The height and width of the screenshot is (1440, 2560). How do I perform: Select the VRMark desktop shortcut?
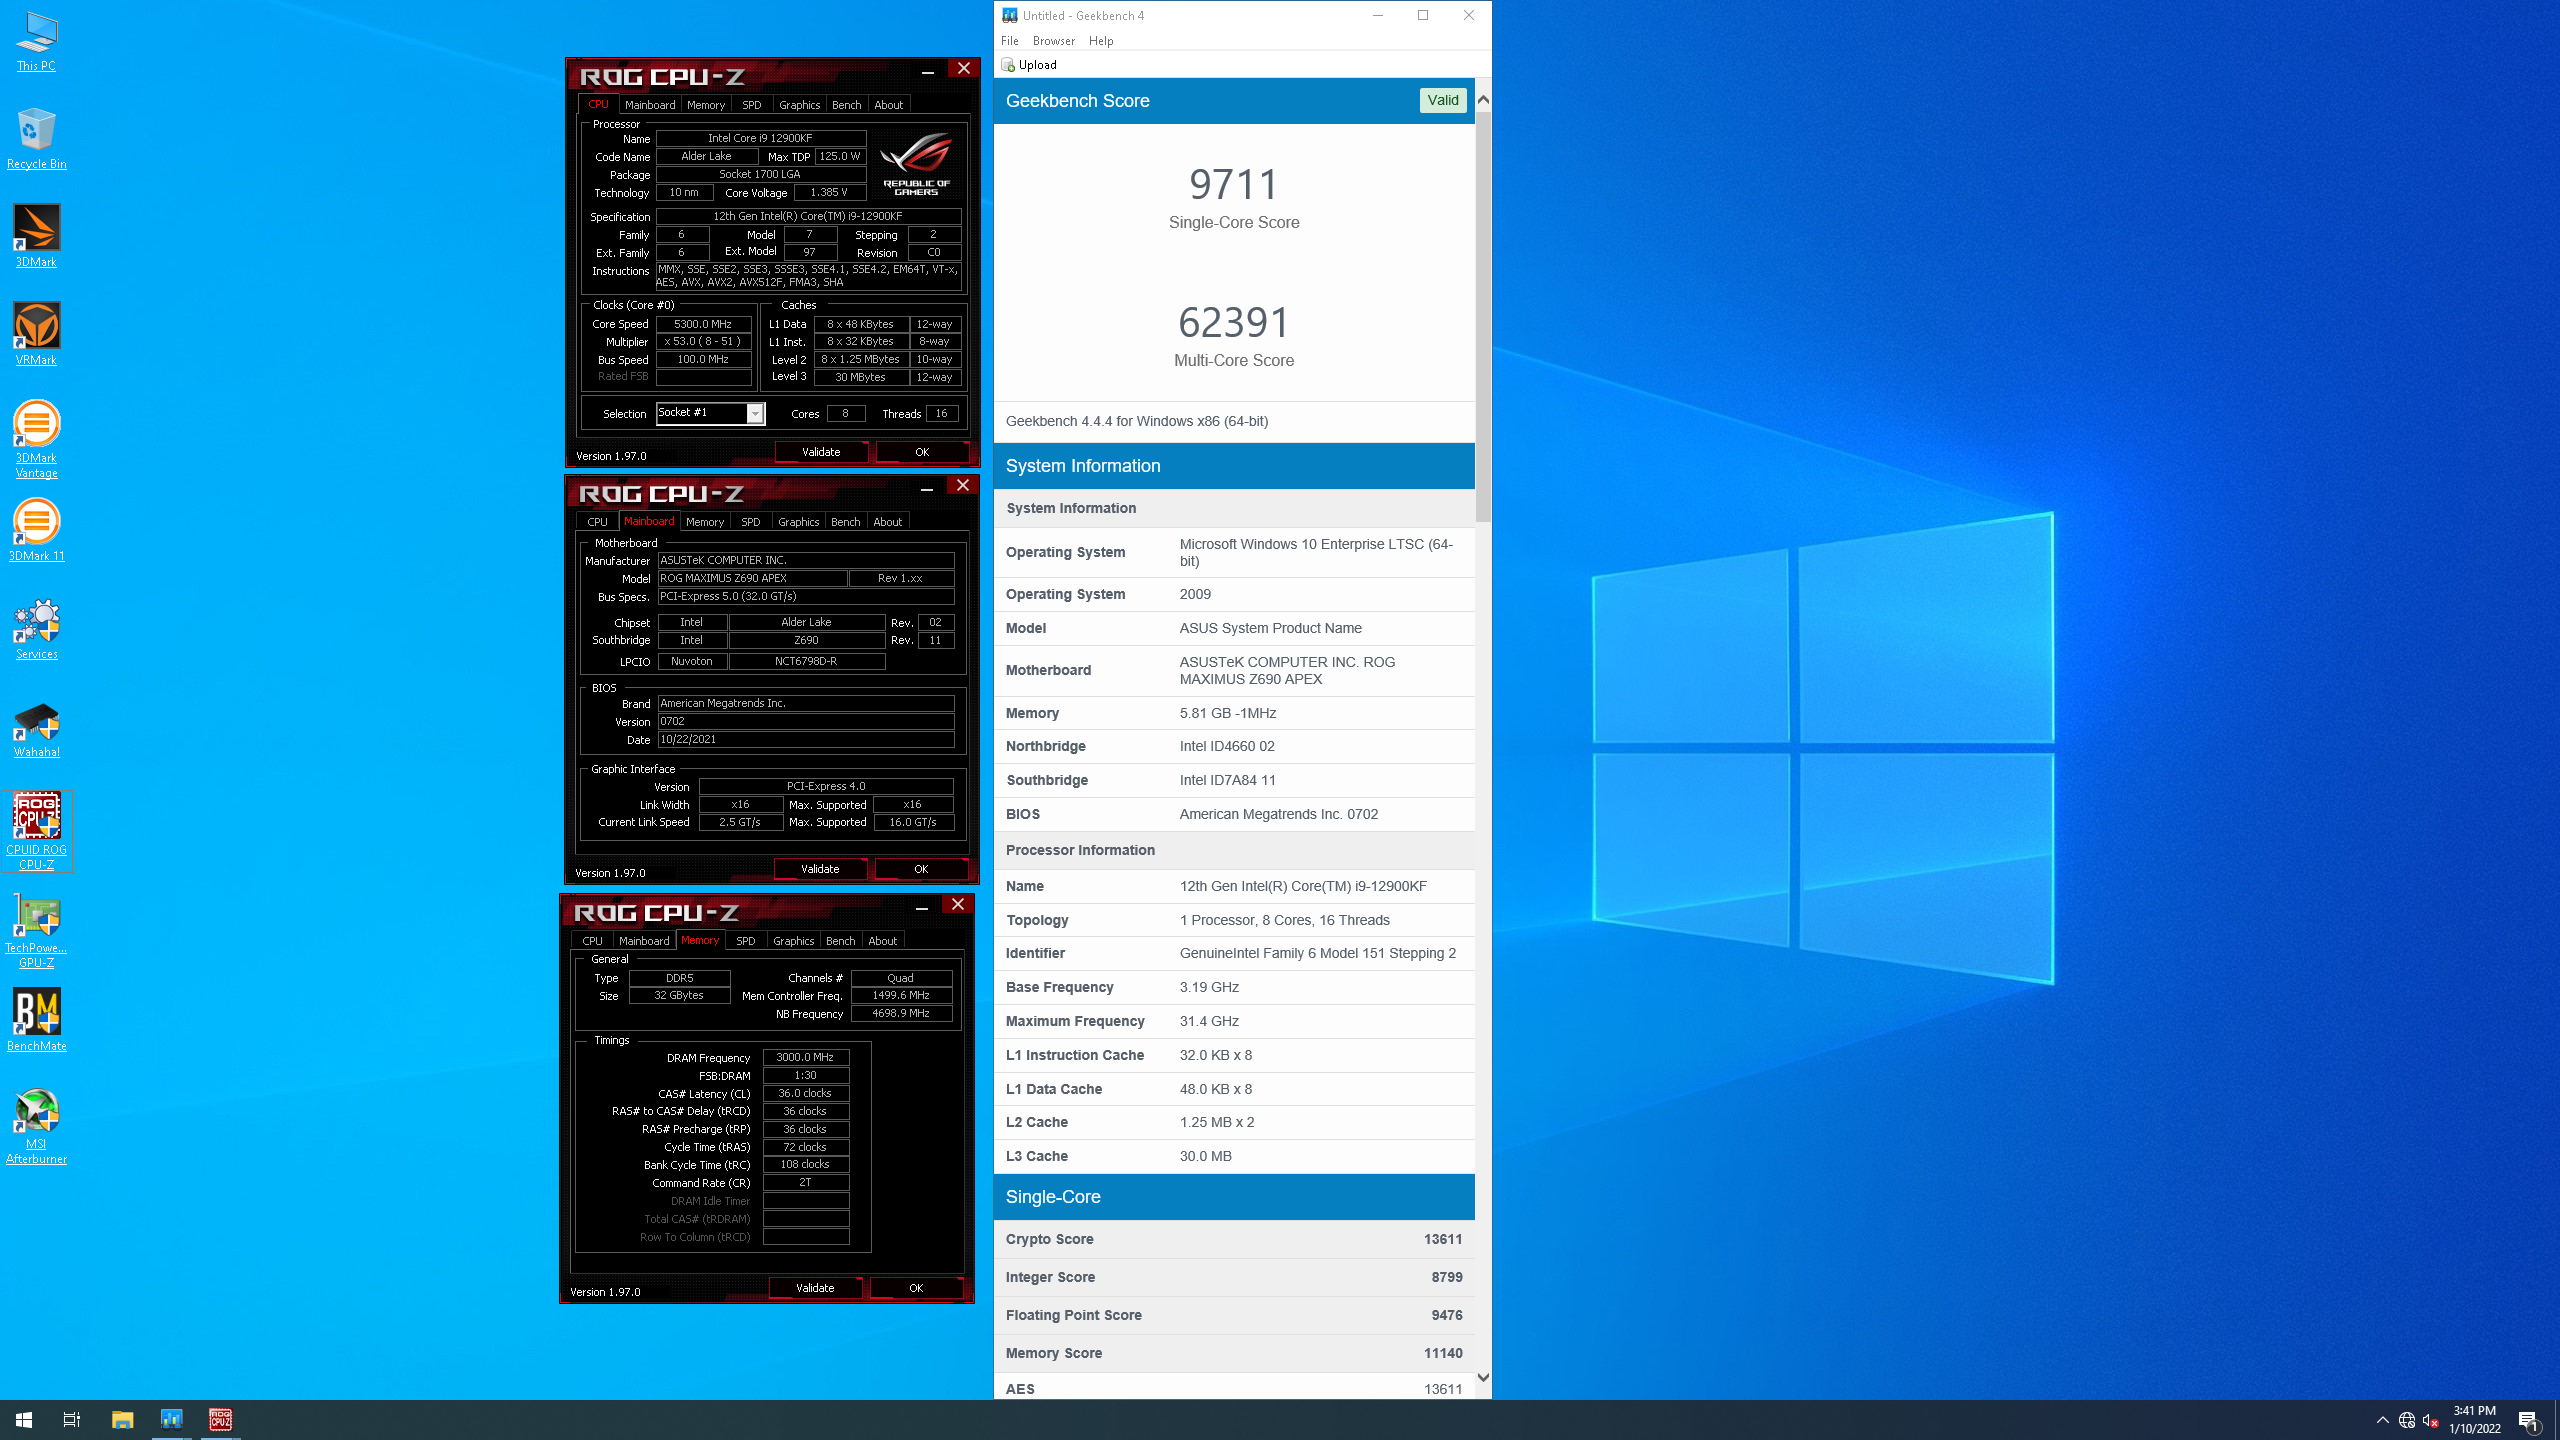point(36,334)
